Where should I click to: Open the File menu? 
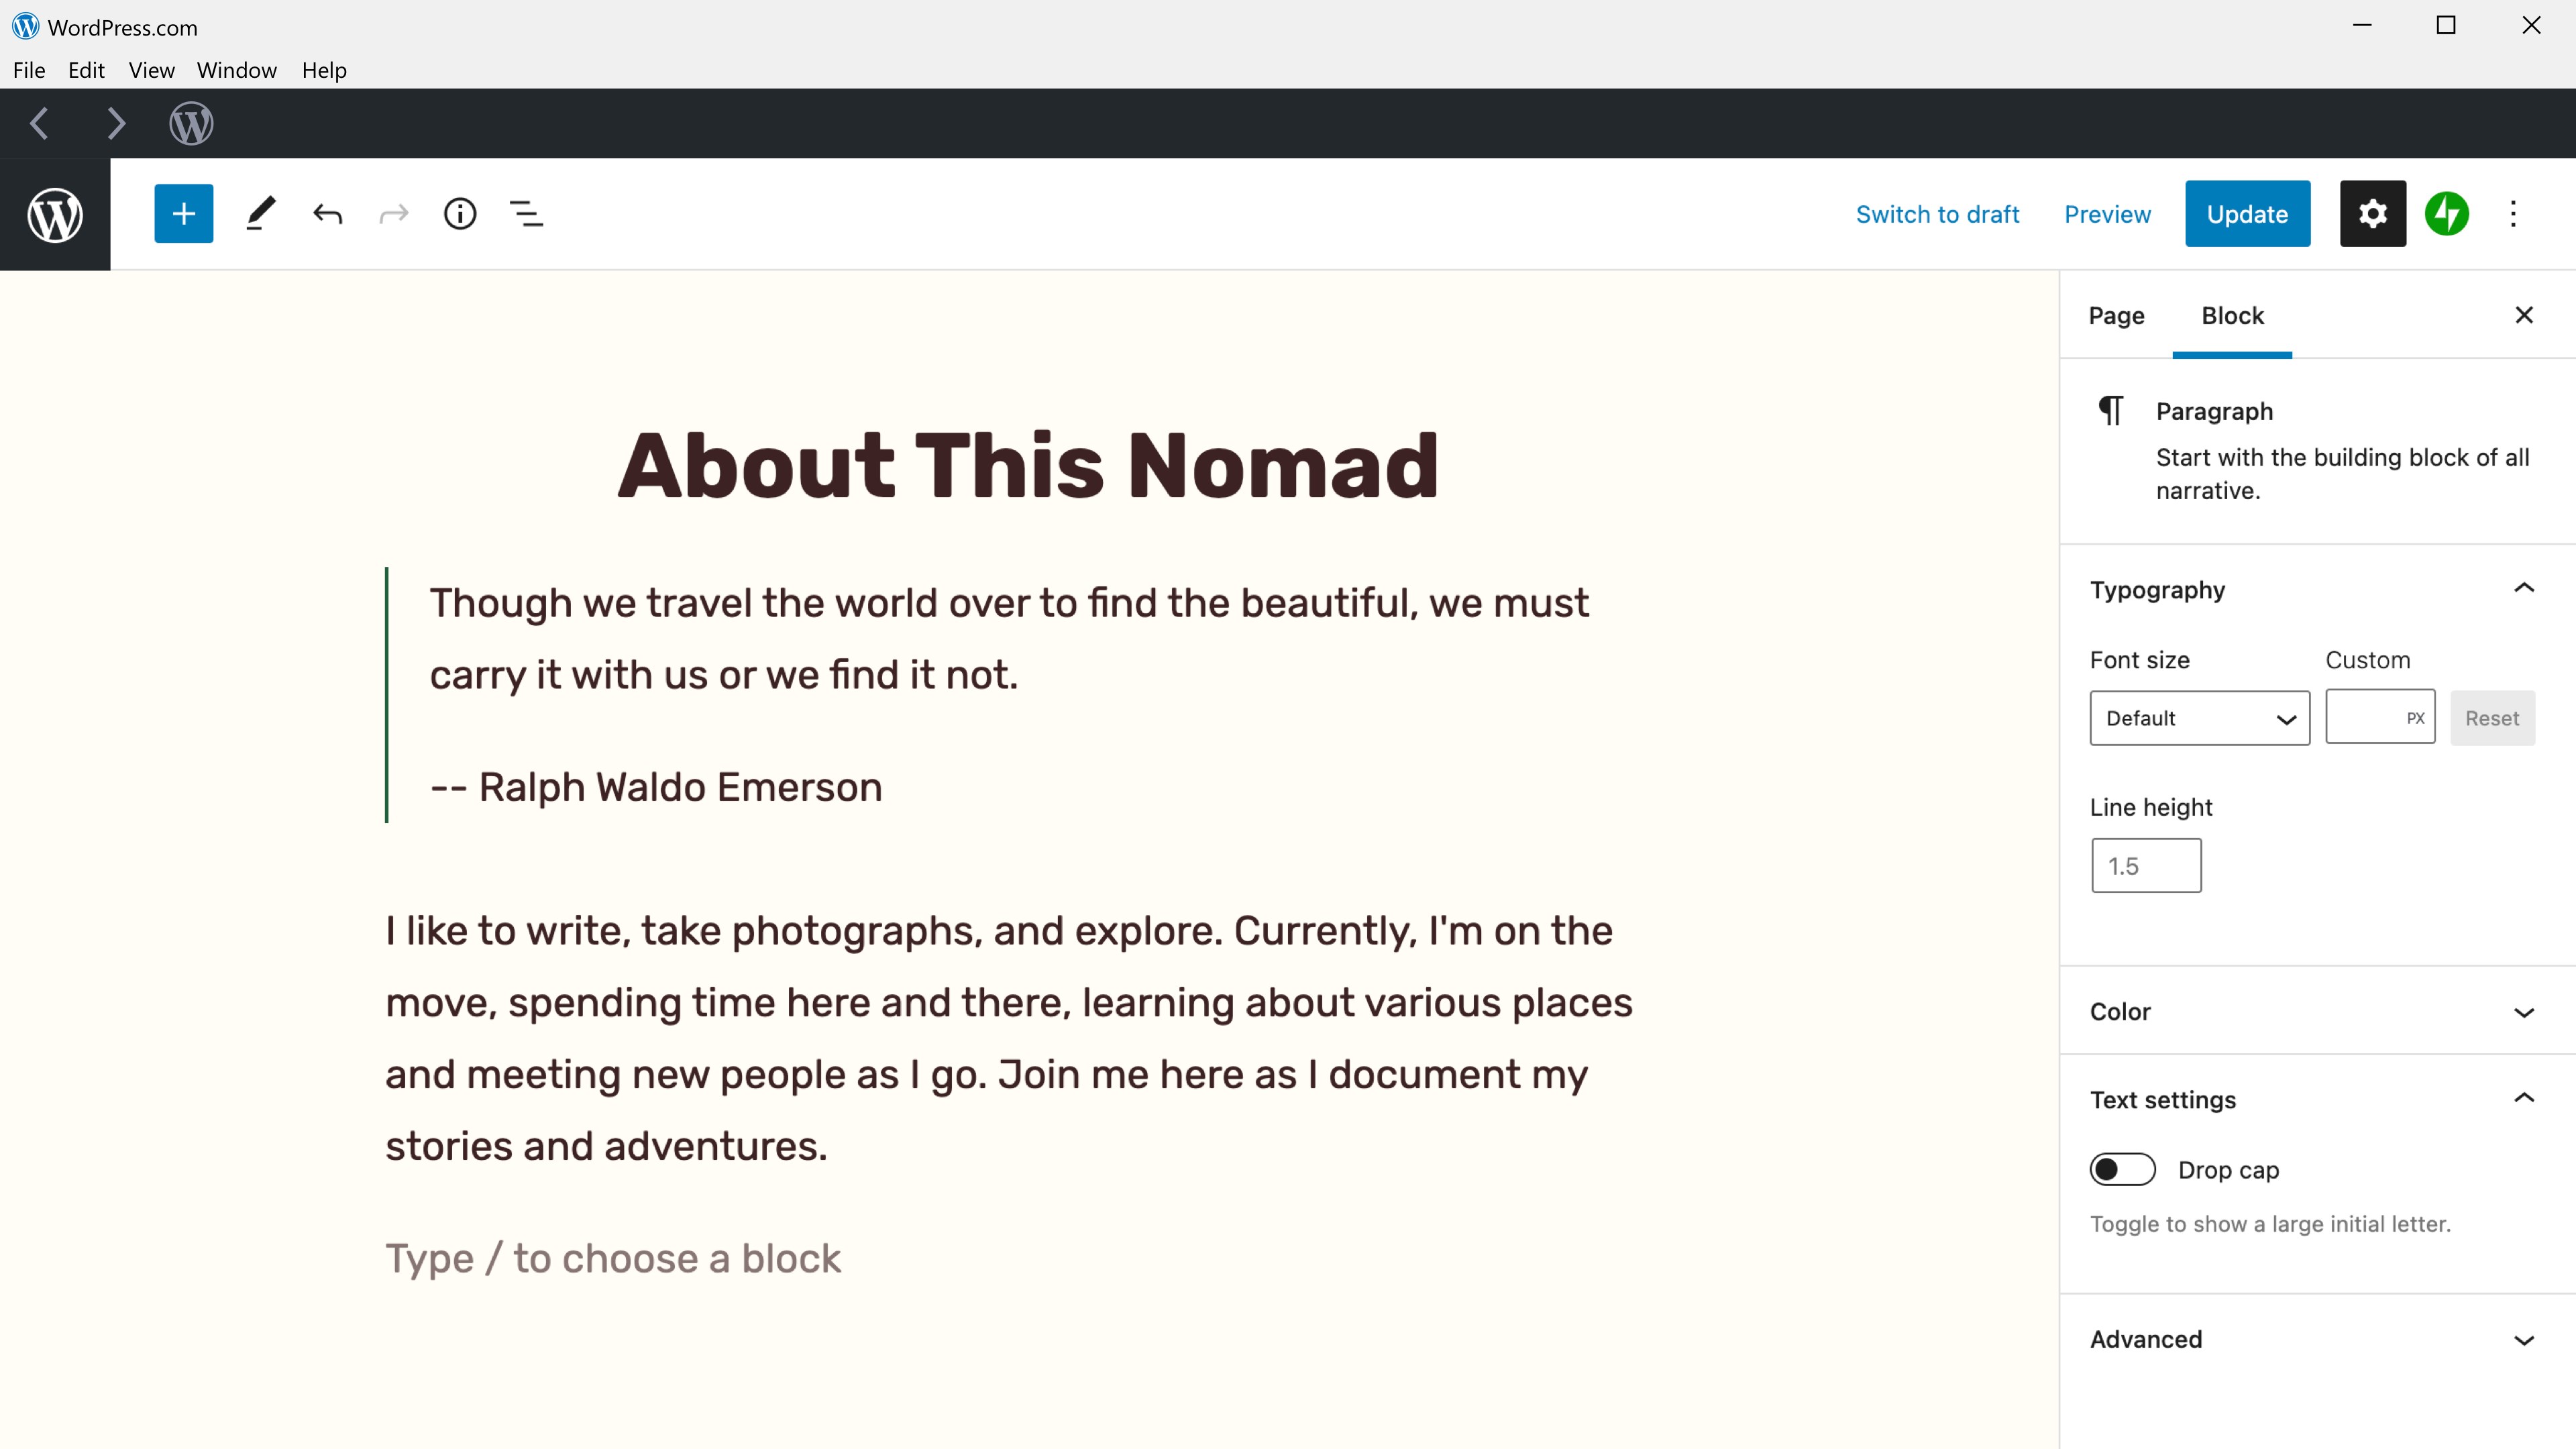(x=29, y=70)
